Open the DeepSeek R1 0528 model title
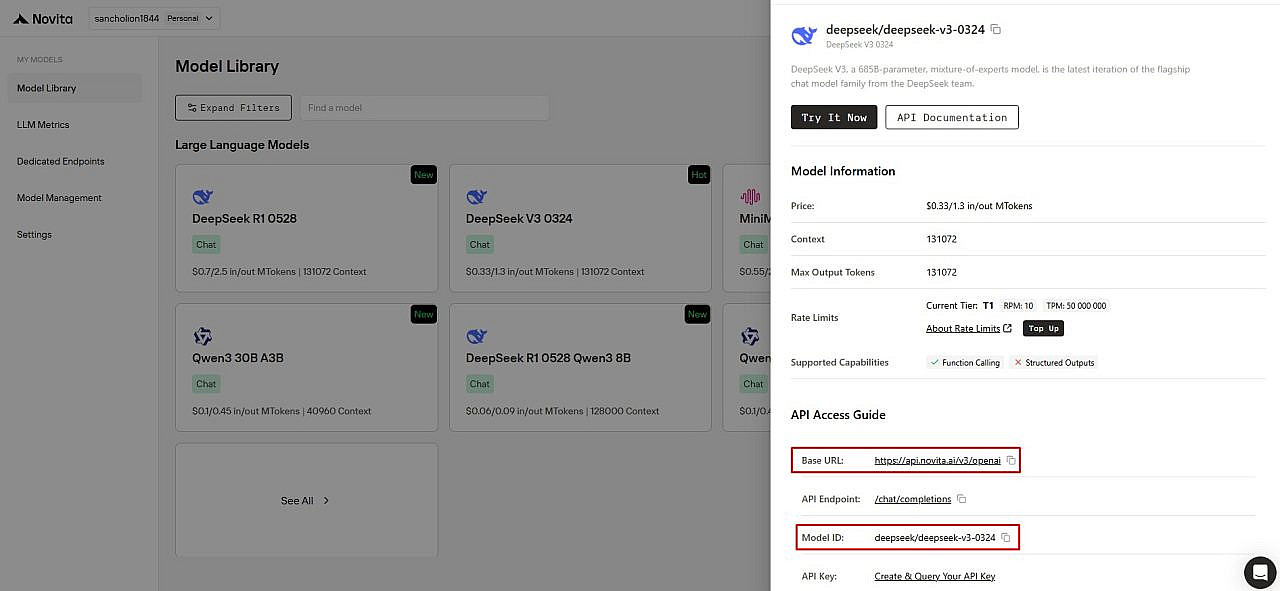 (244, 218)
